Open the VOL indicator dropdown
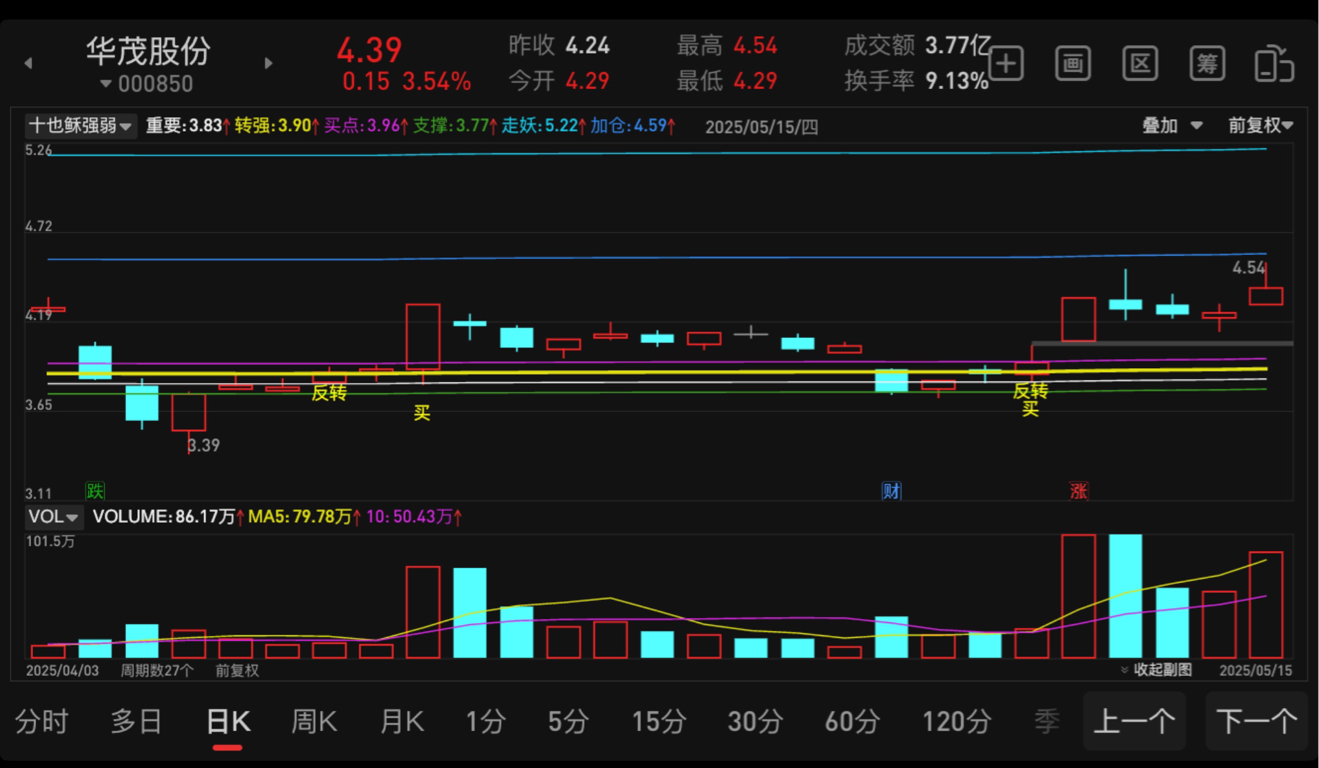The width and height of the screenshot is (1319, 768). pos(54,517)
